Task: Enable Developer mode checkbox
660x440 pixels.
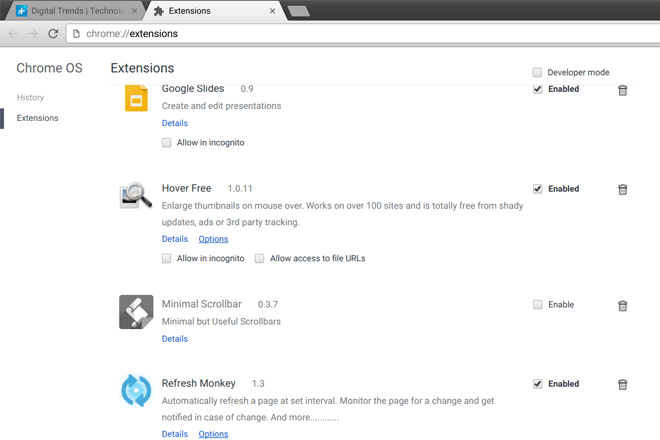Action: (537, 72)
